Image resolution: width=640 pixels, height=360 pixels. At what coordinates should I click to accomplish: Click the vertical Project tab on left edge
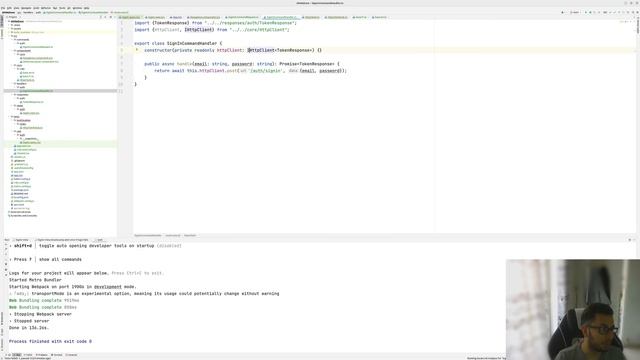[2, 22]
